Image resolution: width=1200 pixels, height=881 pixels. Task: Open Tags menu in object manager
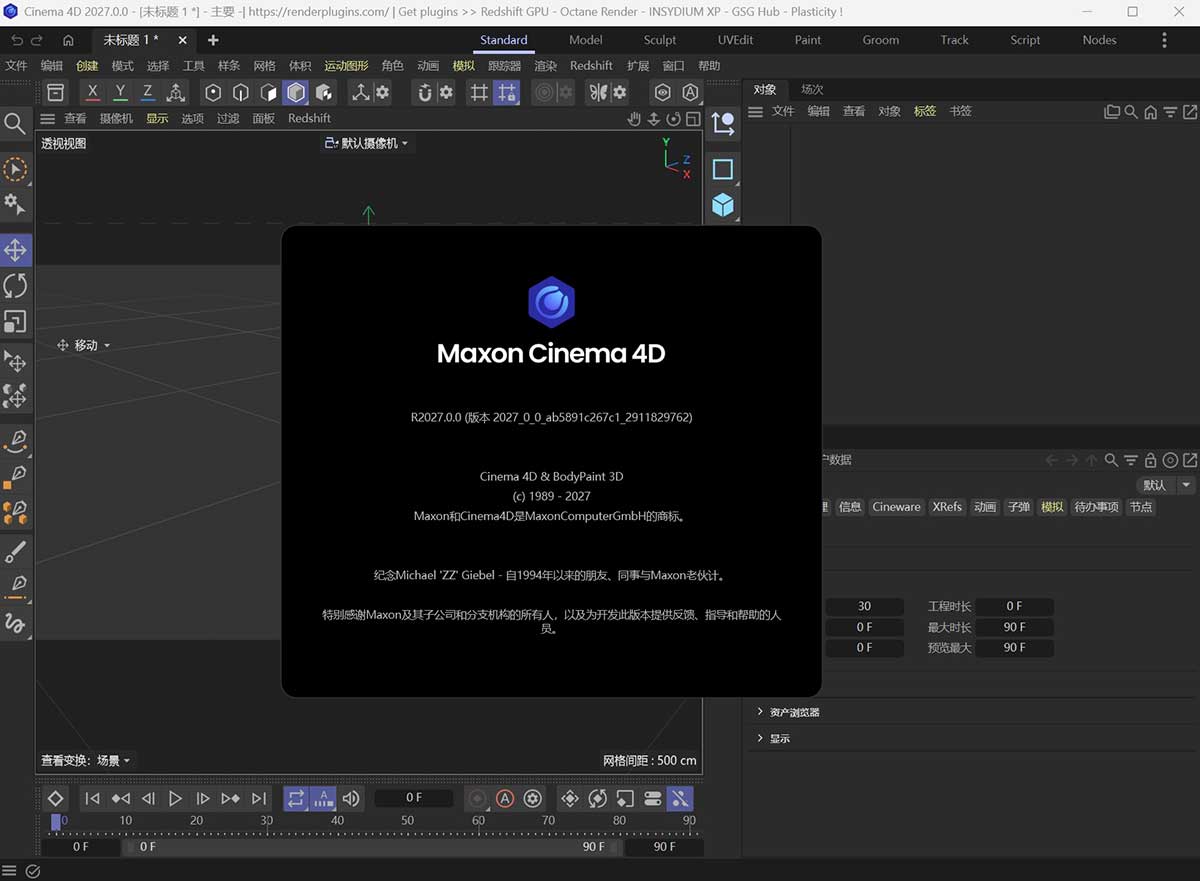click(x=925, y=111)
